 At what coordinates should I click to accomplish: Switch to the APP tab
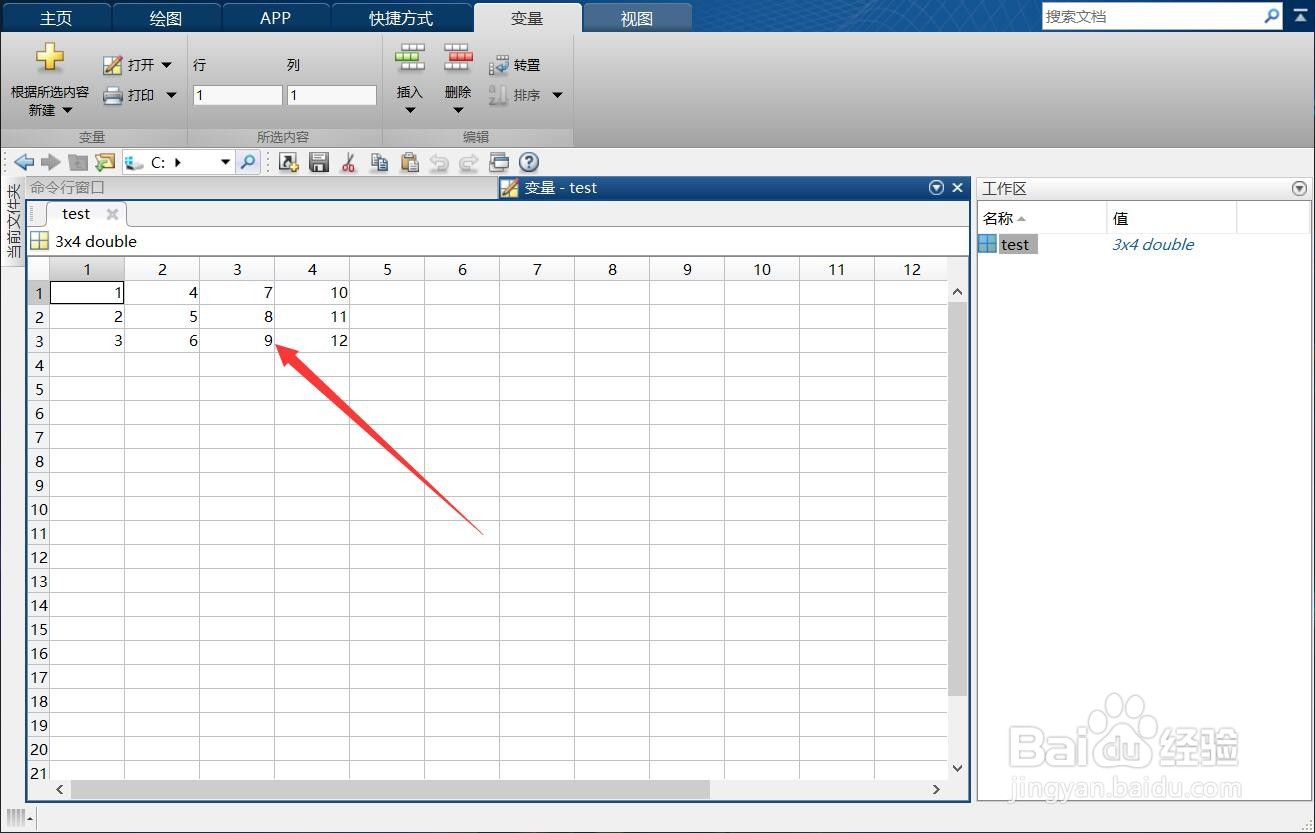point(275,19)
